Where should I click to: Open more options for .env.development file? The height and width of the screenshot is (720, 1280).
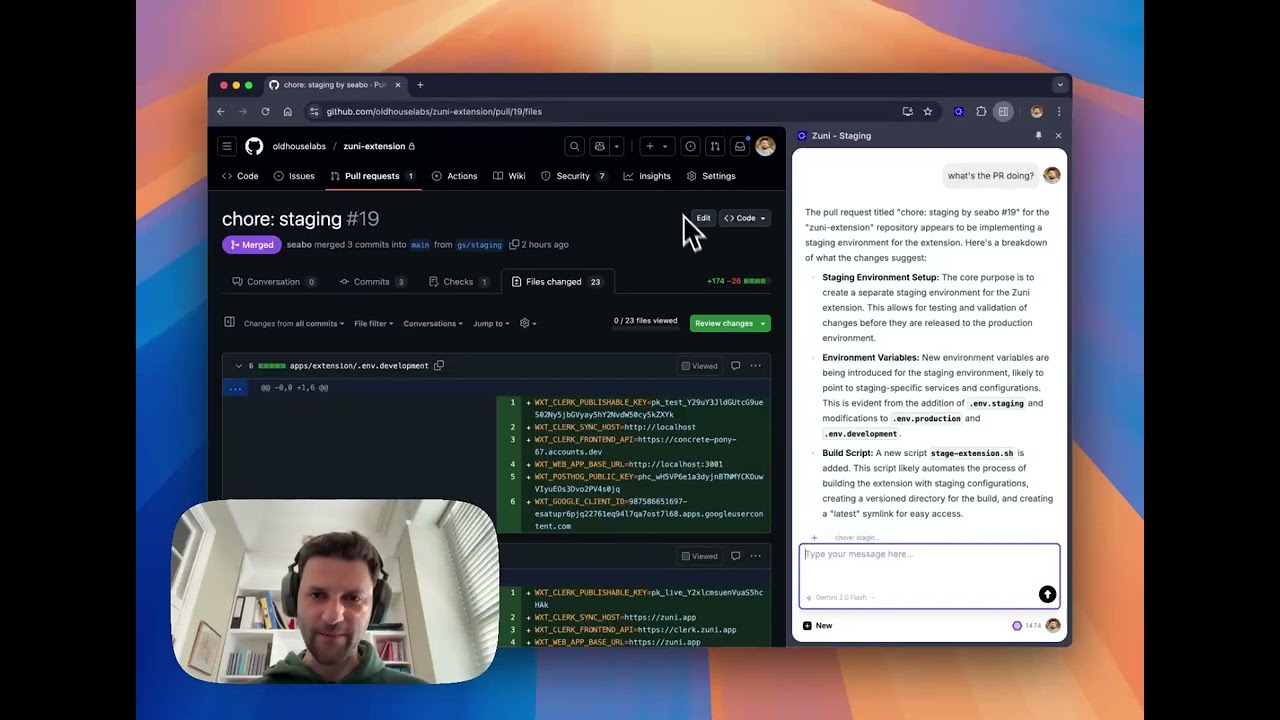[756, 366]
